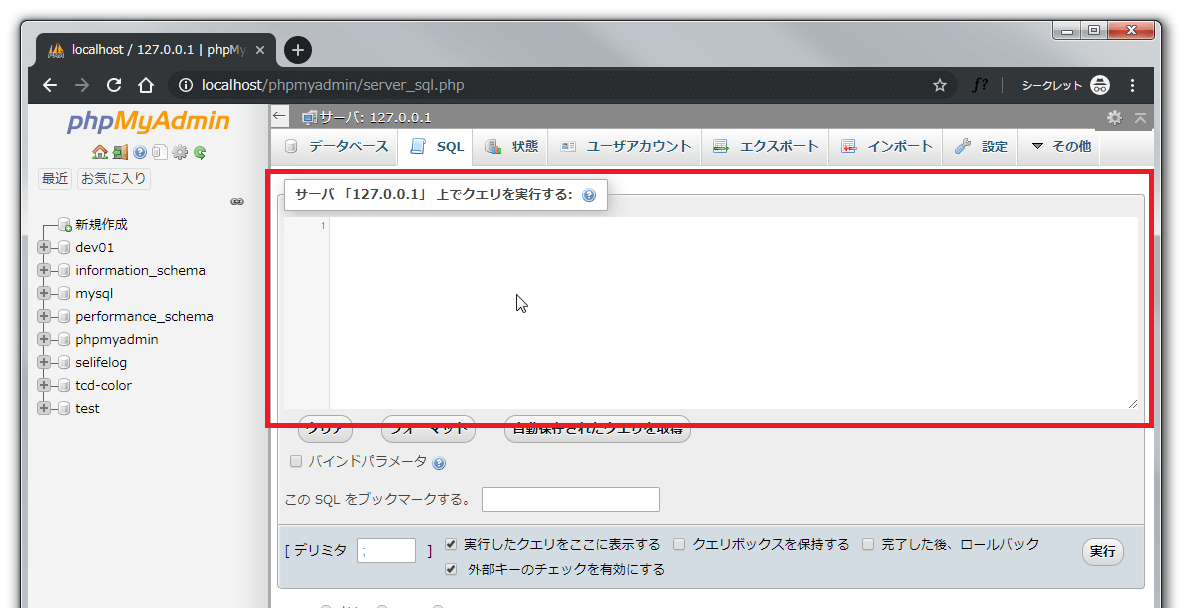
Task: Expand the dev01 database tree node
Action: (x=44, y=247)
